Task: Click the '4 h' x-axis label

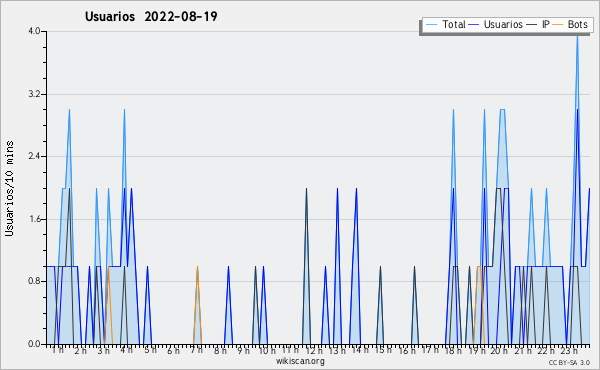Action: [x=127, y=350]
